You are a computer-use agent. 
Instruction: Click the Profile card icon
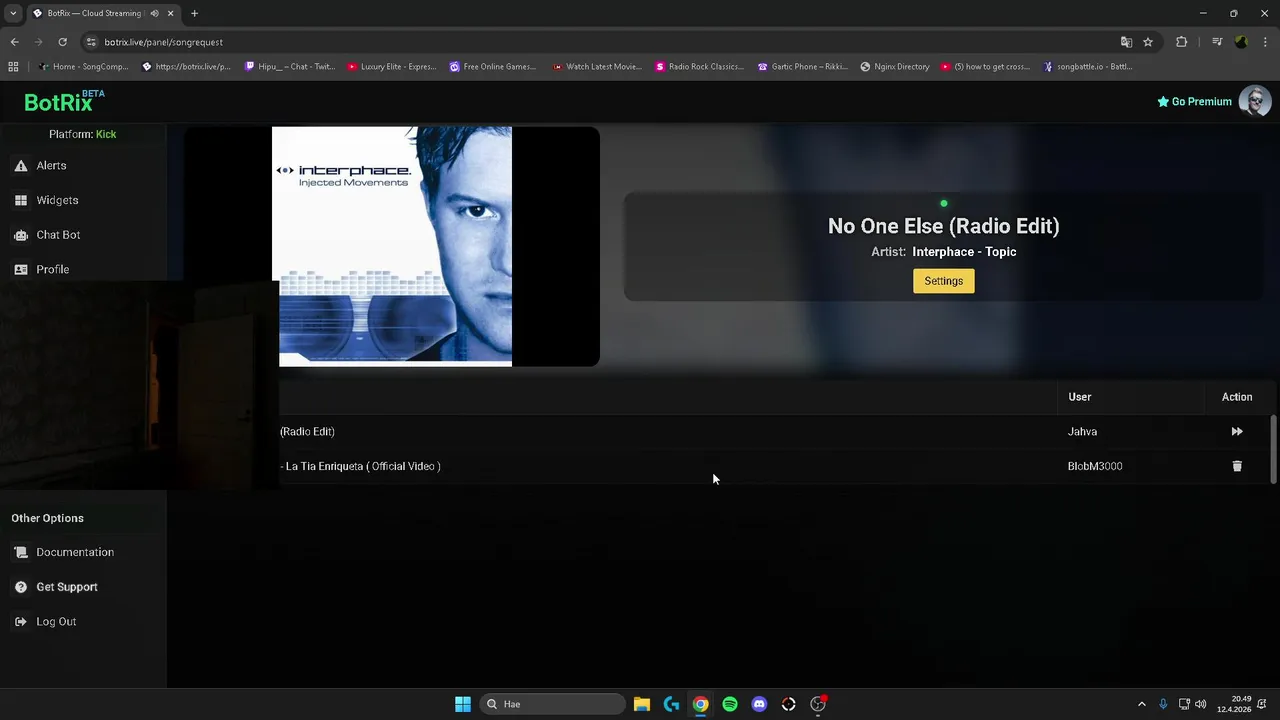[21, 269]
